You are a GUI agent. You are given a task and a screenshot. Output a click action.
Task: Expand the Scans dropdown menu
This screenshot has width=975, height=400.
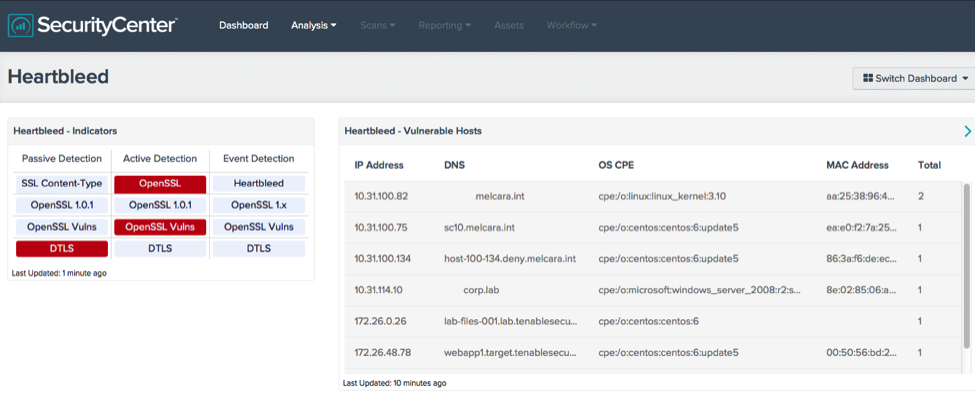(377, 26)
